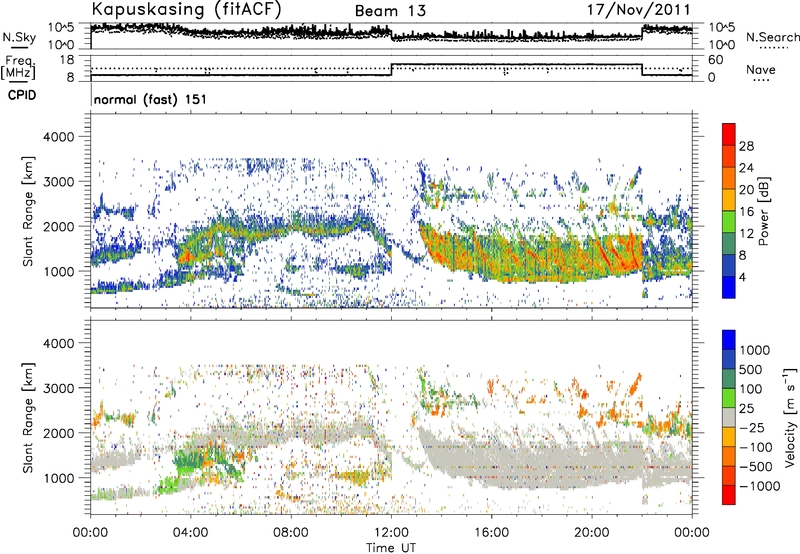
Task: Click the "12:00" time tick label
Action: [x=391, y=533]
